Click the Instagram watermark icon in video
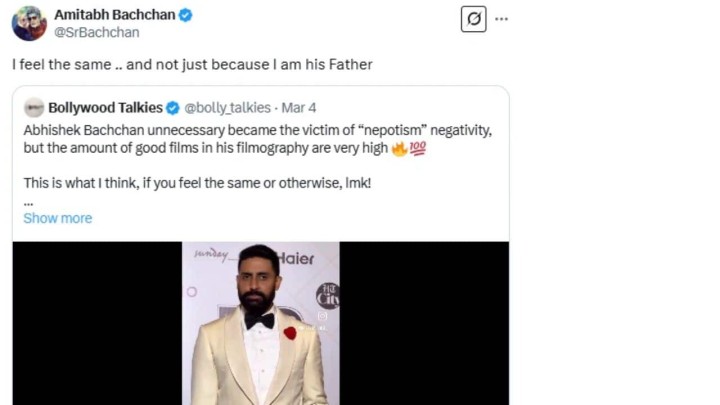This screenshot has height=405, width=720. click(x=322, y=316)
